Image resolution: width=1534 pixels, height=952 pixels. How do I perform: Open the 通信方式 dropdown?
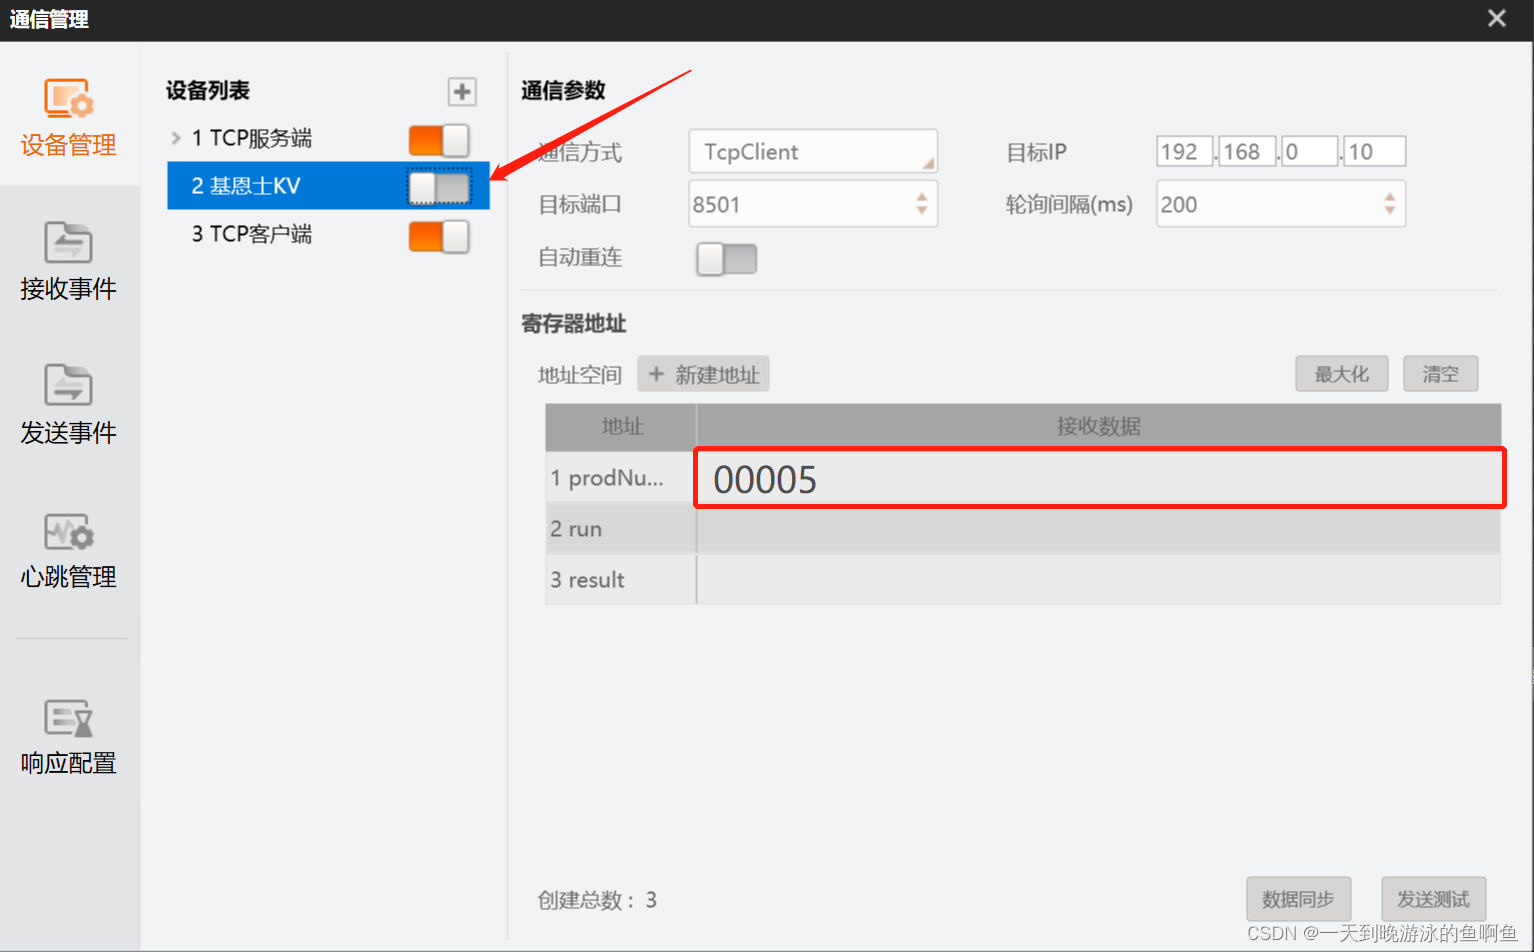point(812,151)
